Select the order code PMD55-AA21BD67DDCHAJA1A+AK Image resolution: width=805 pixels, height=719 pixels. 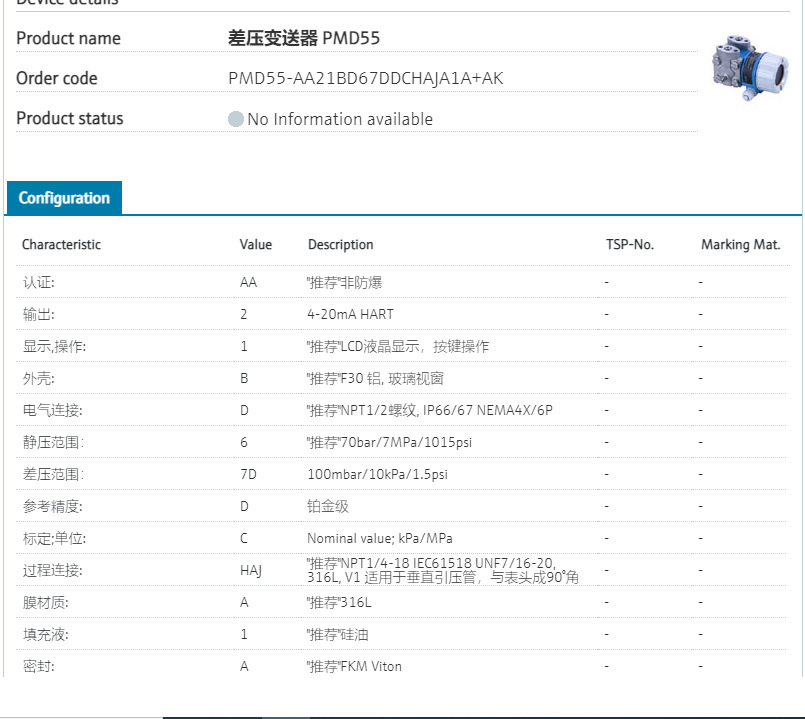tap(366, 78)
